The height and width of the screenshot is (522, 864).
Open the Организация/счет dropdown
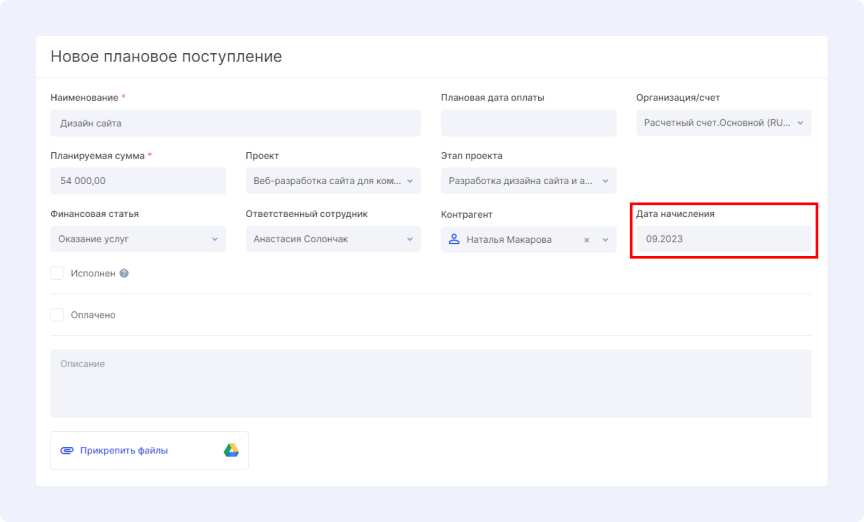point(723,123)
